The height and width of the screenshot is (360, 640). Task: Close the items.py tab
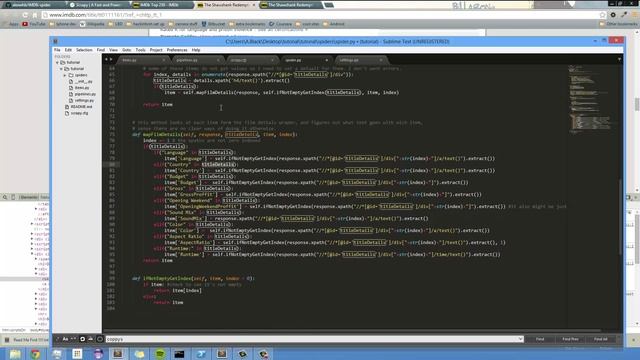click(164, 60)
